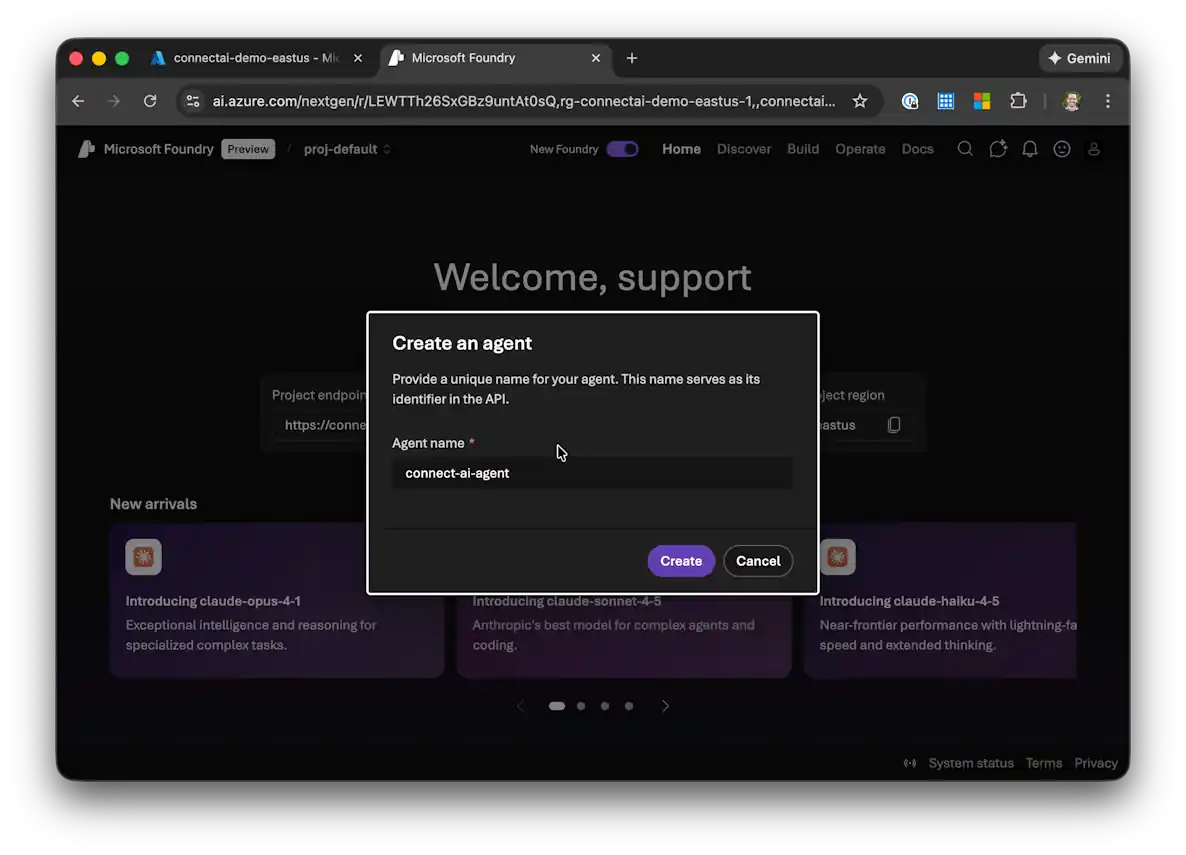The width and height of the screenshot is (1186, 855).
Task: Open the System status link
Action: click(x=970, y=763)
